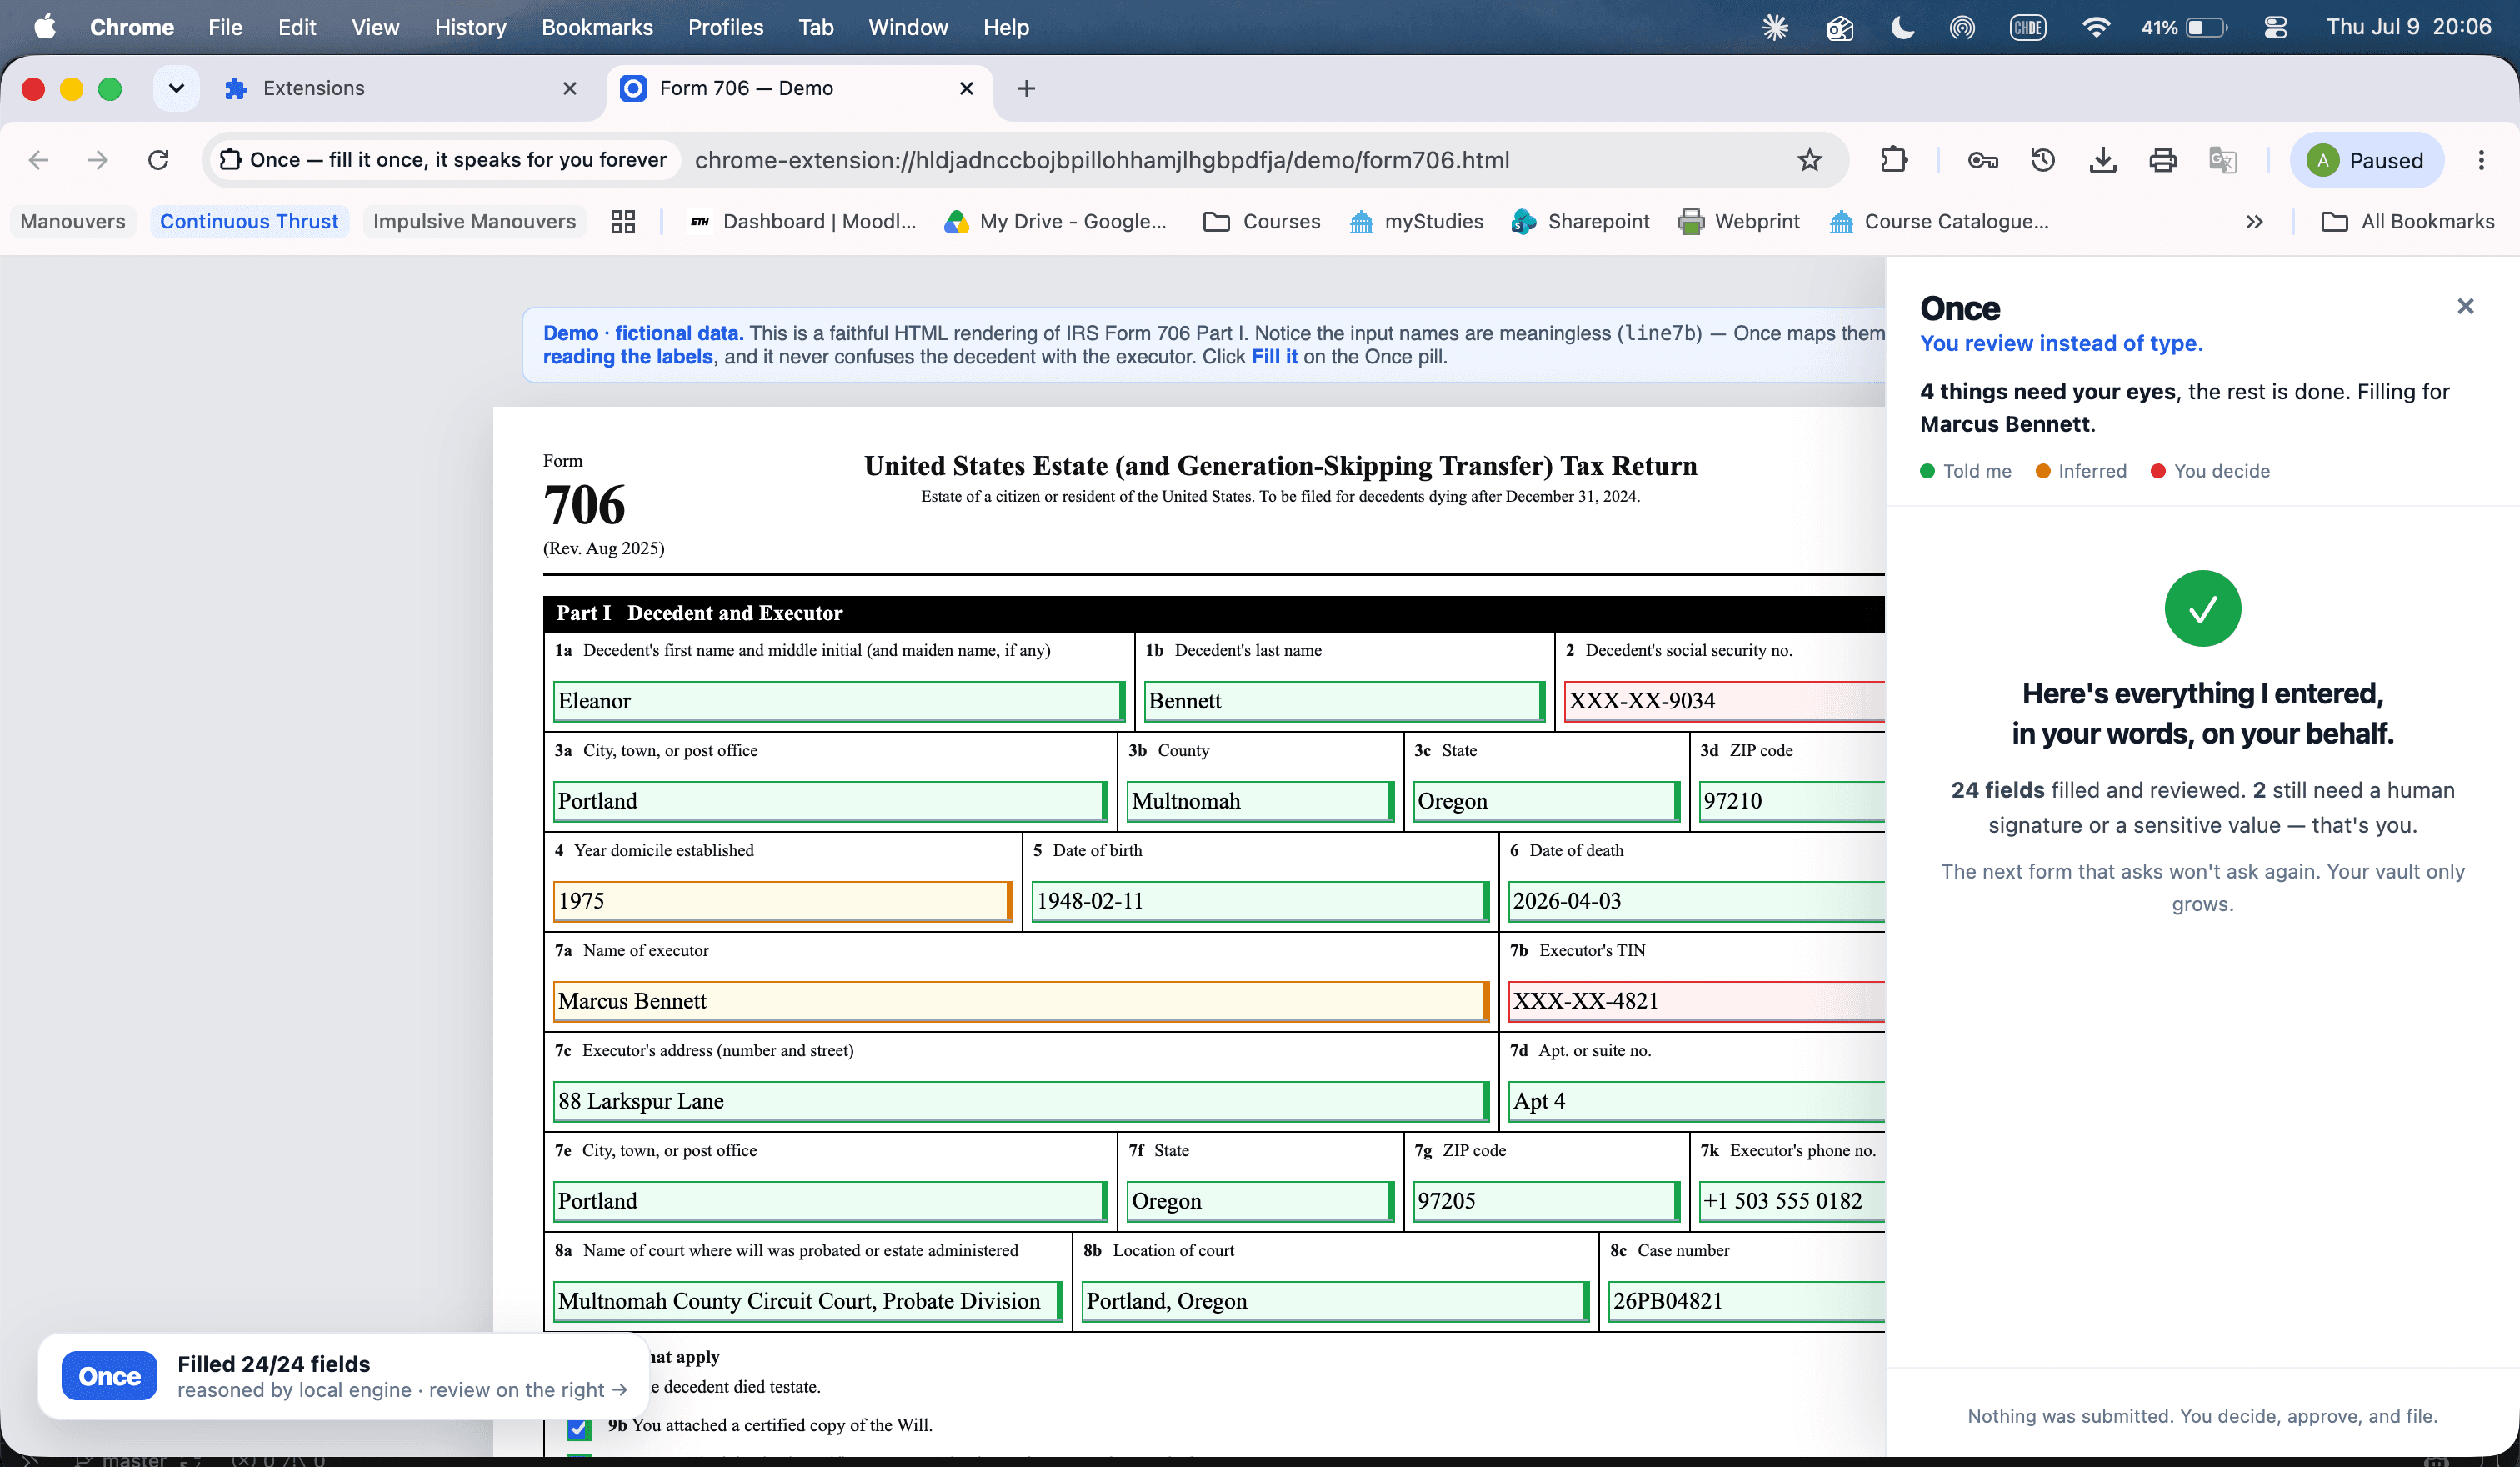Screen dimensions: 2520x1467
Task: Click the blue Once pill button
Action: click(x=109, y=1376)
